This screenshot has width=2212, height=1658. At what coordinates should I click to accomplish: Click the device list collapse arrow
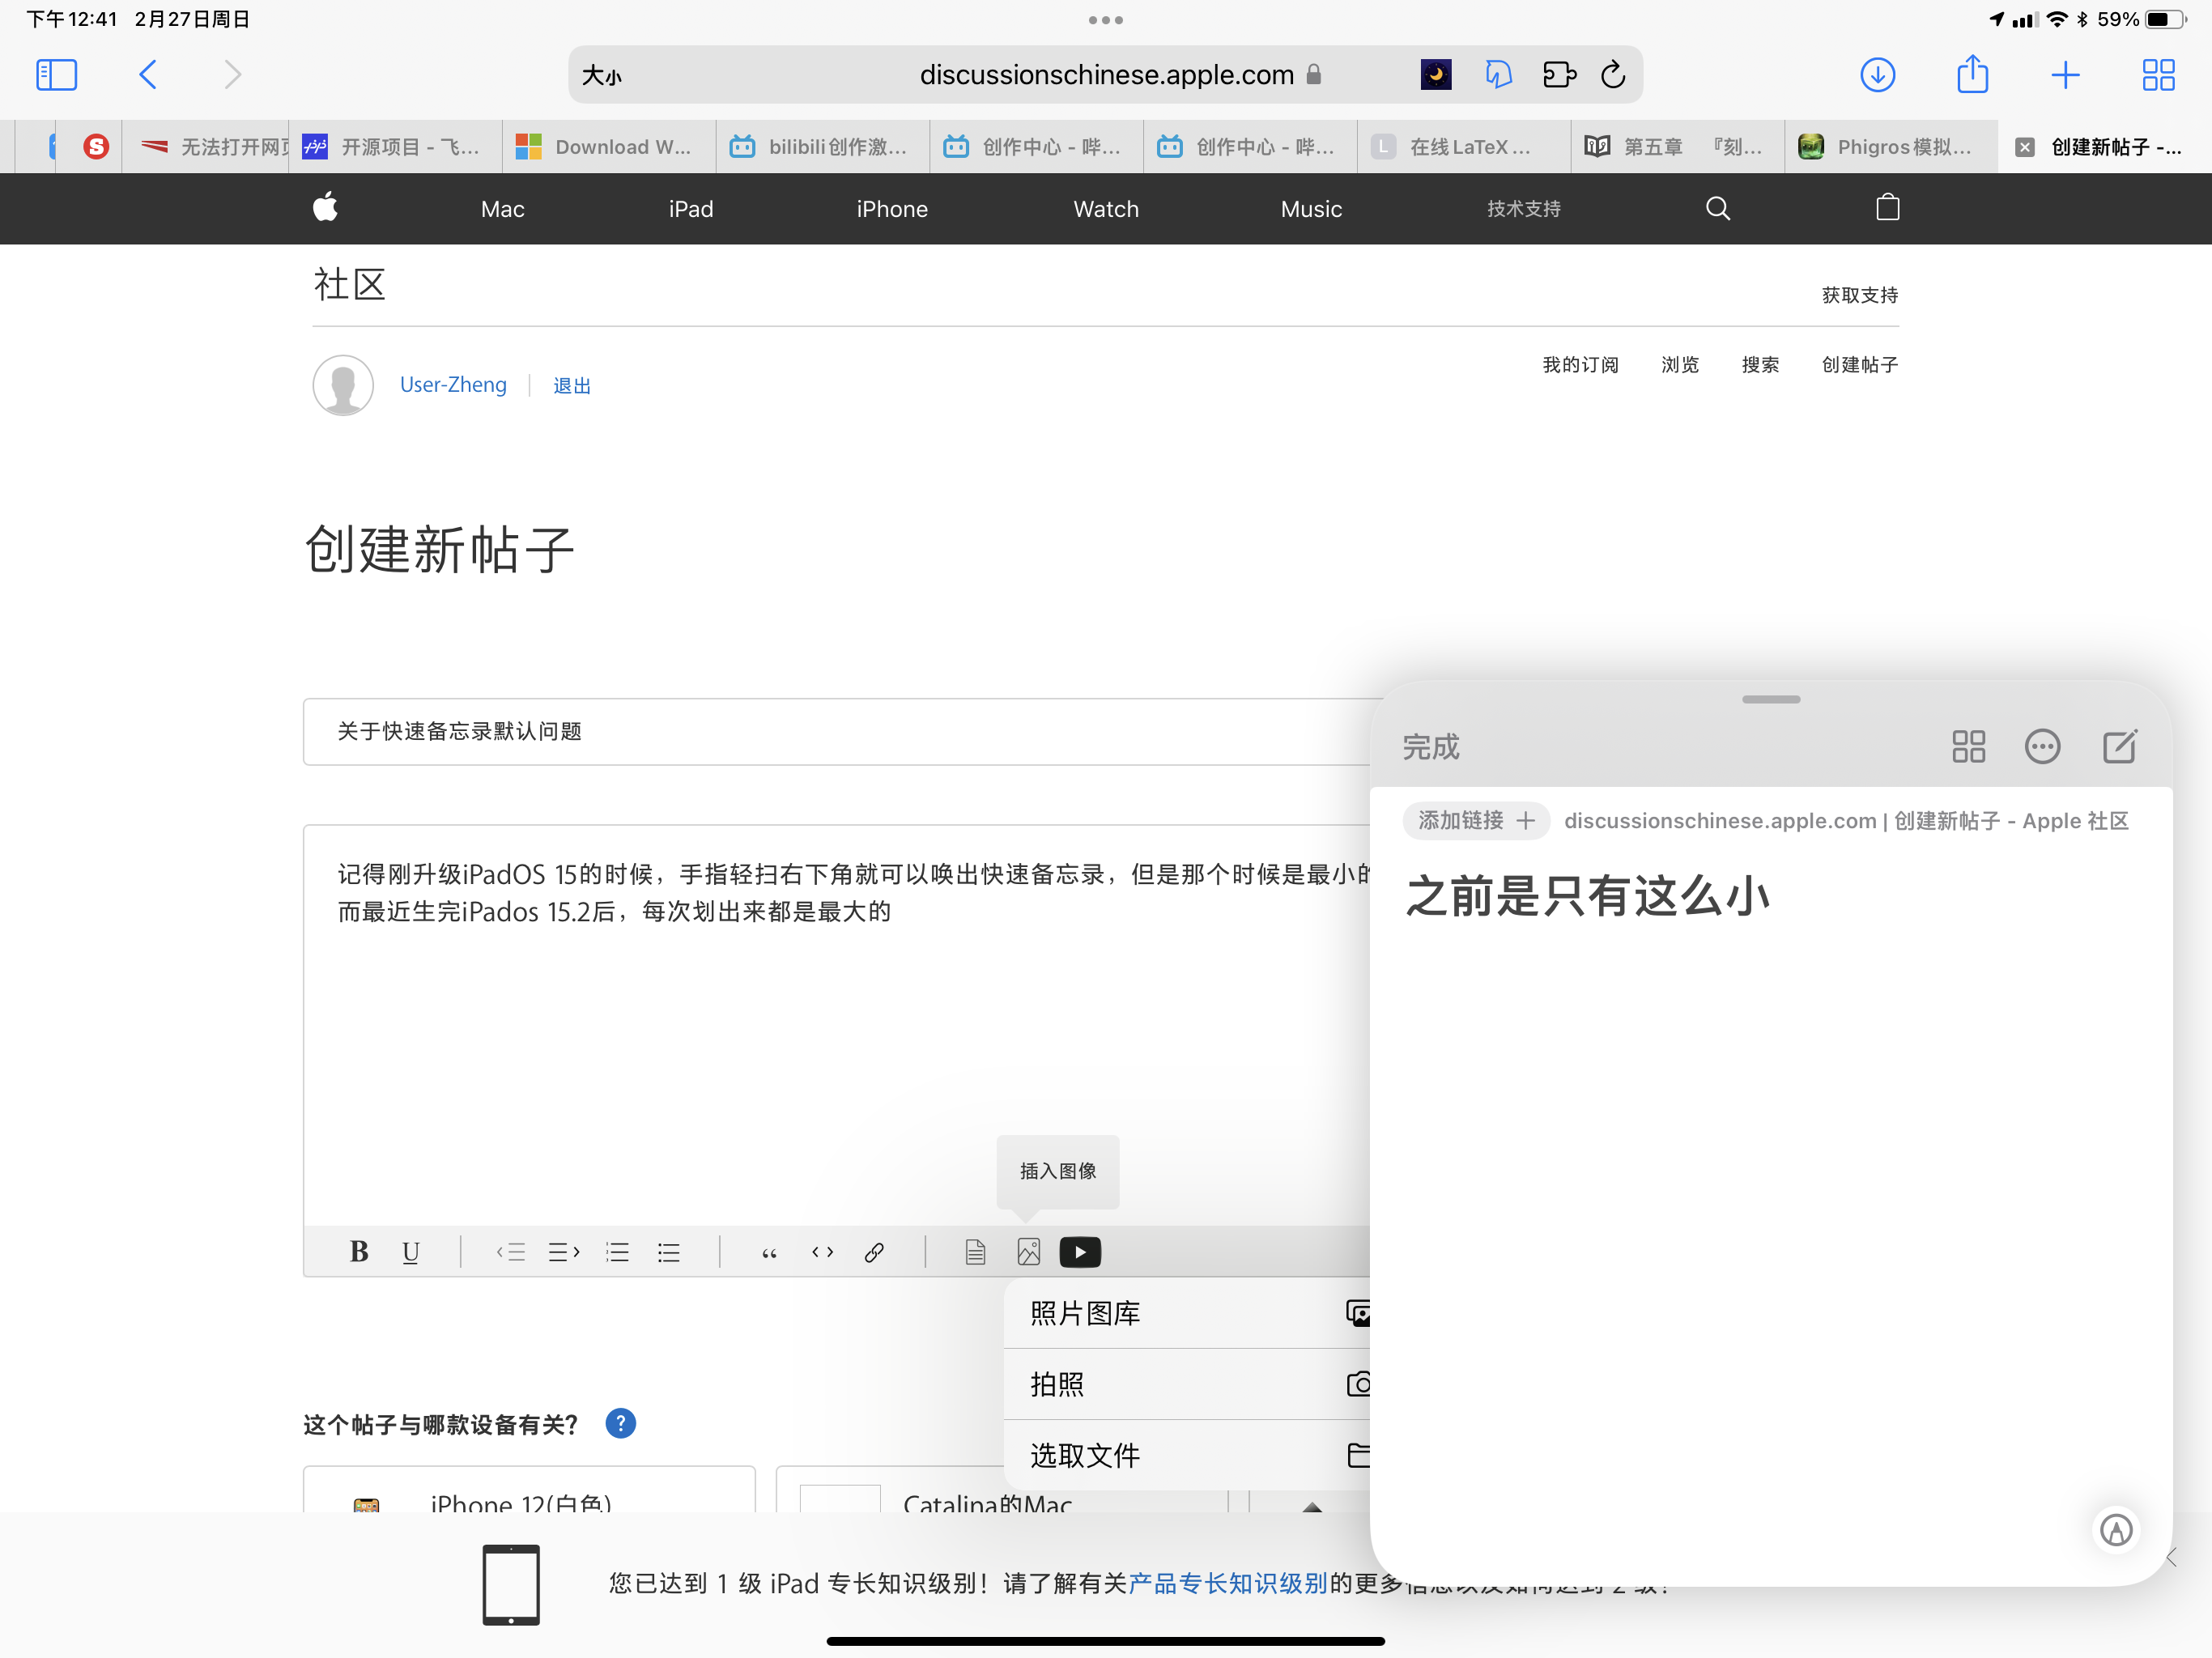pyautogui.click(x=1312, y=1507)
